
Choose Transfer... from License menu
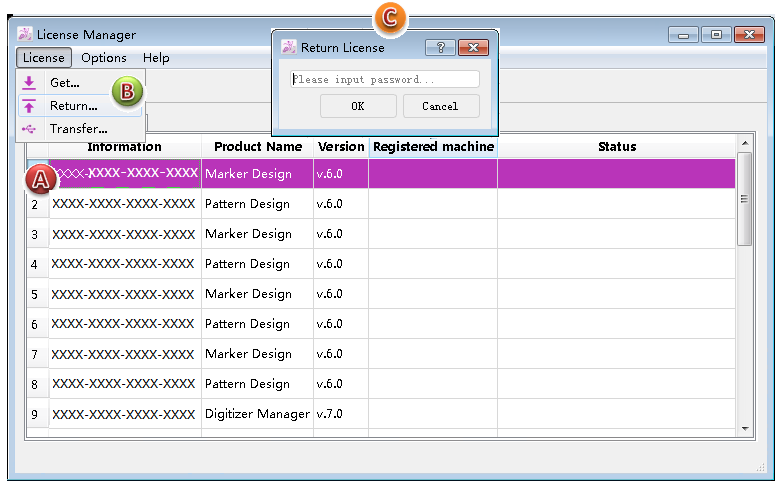point(78,129)
